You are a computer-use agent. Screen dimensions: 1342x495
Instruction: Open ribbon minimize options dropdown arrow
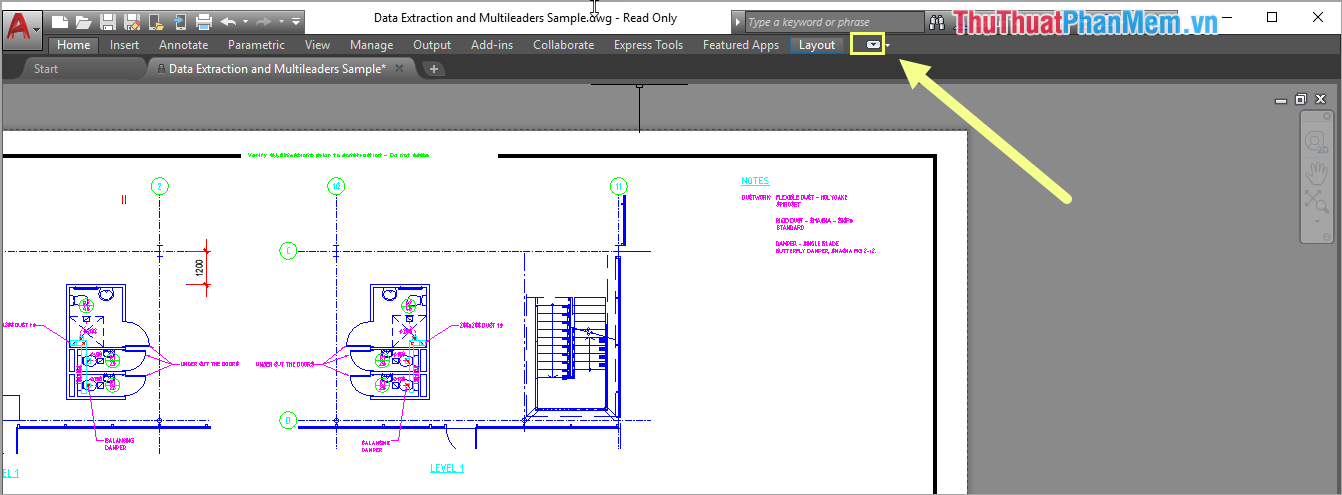tap(887, 45)
